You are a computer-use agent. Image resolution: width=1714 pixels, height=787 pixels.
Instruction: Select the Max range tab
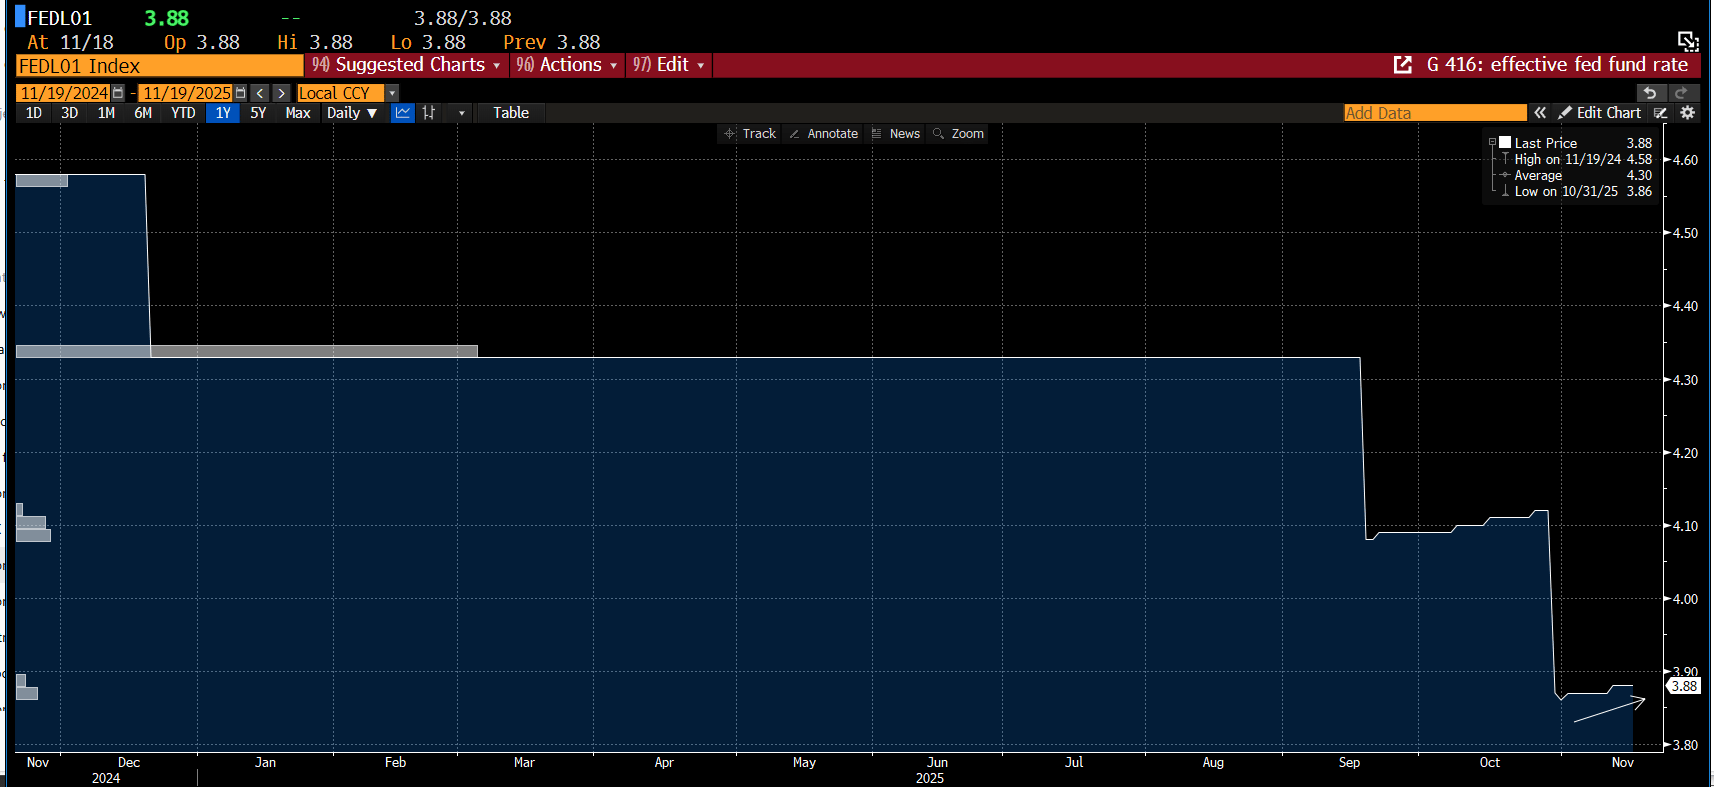[298, 113]
